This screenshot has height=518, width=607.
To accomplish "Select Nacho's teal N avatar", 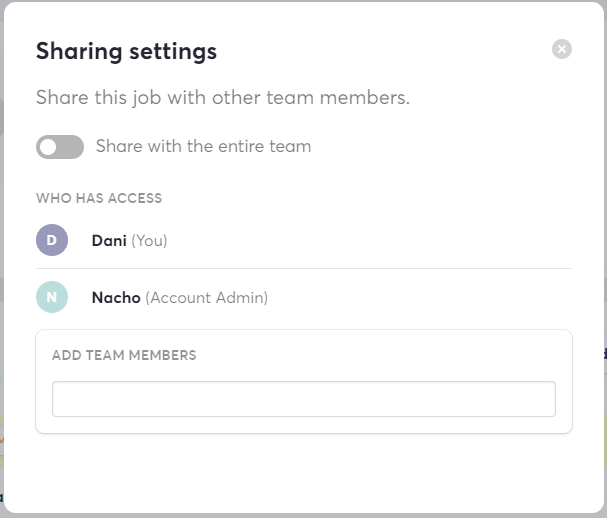I will [52, 297].
